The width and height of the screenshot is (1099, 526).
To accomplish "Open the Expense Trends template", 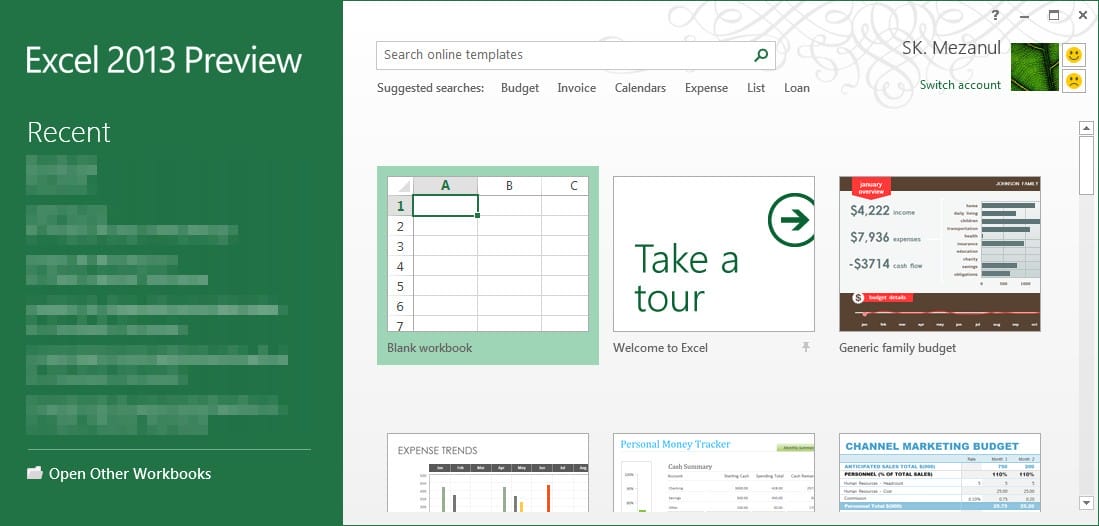I will click(x=488, y=473).
